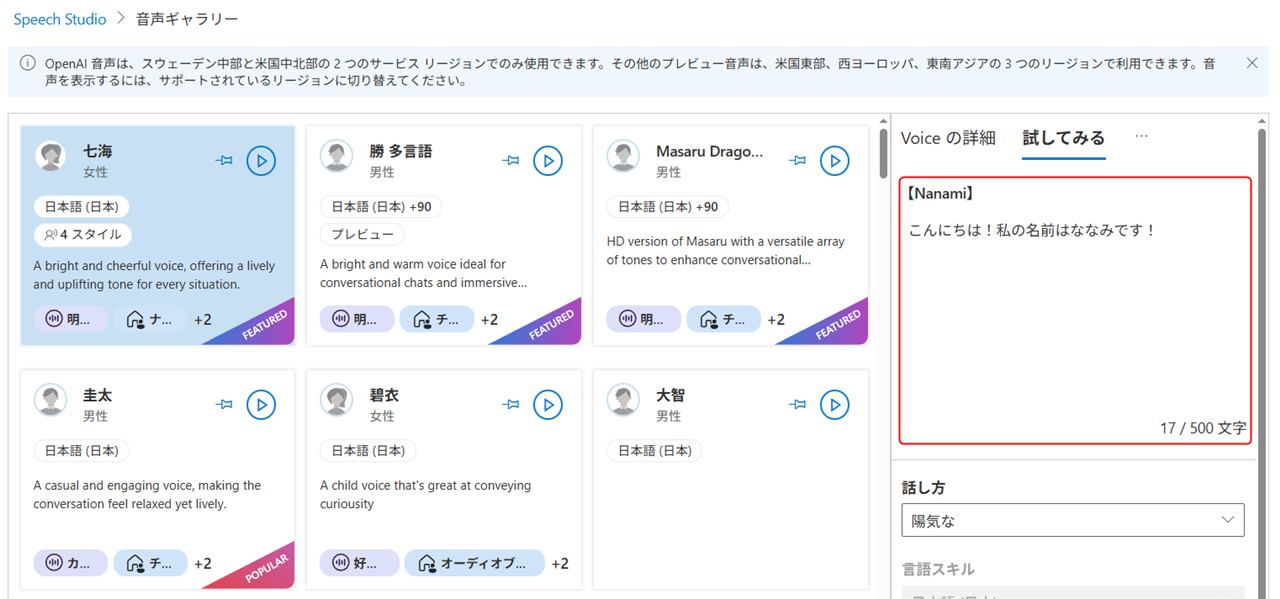Pin the 七海 voice
The height and width of the screenshot is (599, 1280).
coord(224,160)
